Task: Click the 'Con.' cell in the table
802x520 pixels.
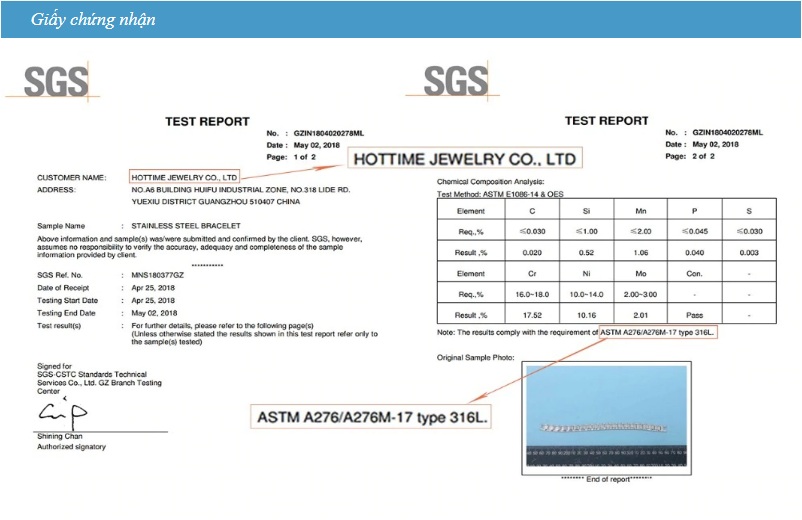Action: (695, 274)
